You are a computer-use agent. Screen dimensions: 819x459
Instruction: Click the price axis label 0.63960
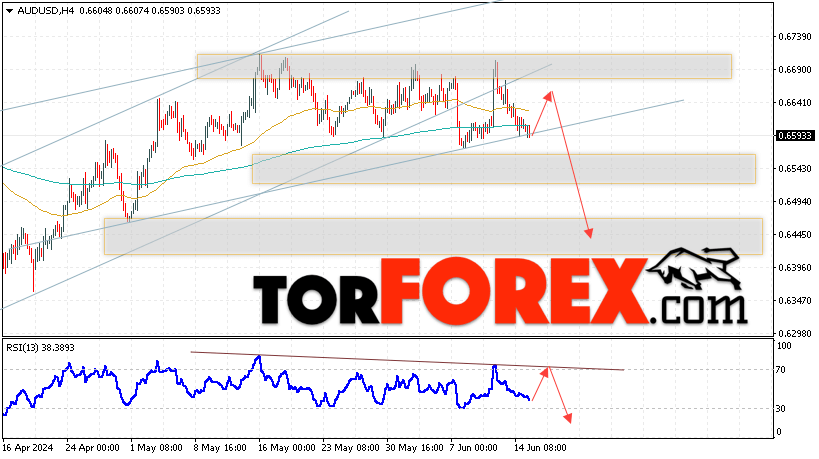tap(795, 268)
